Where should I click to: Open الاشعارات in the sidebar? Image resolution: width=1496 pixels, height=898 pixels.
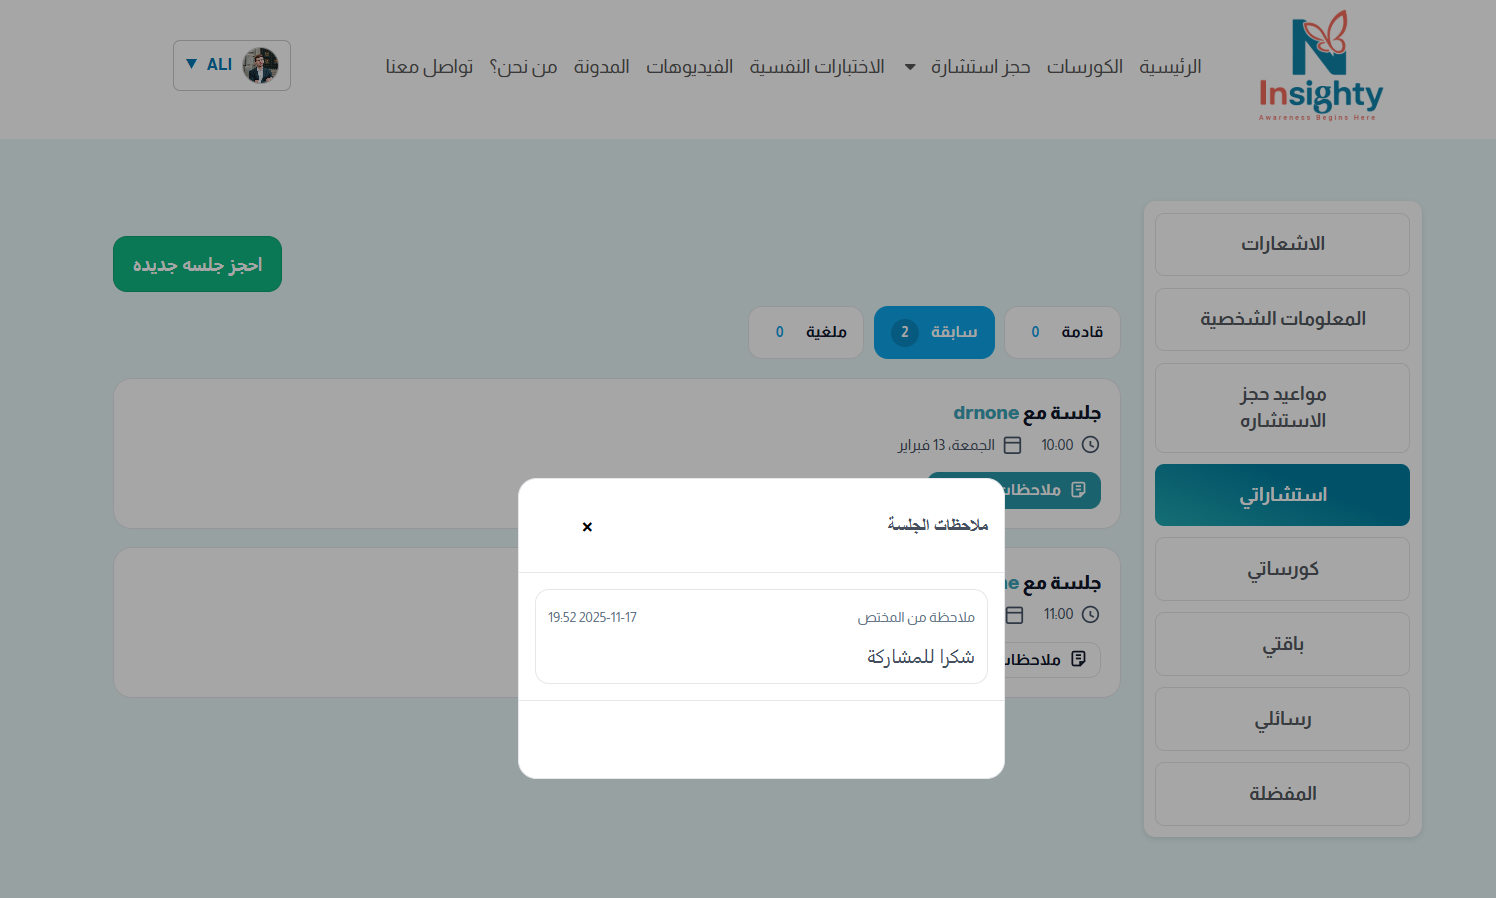click(x=1282, y=244)
